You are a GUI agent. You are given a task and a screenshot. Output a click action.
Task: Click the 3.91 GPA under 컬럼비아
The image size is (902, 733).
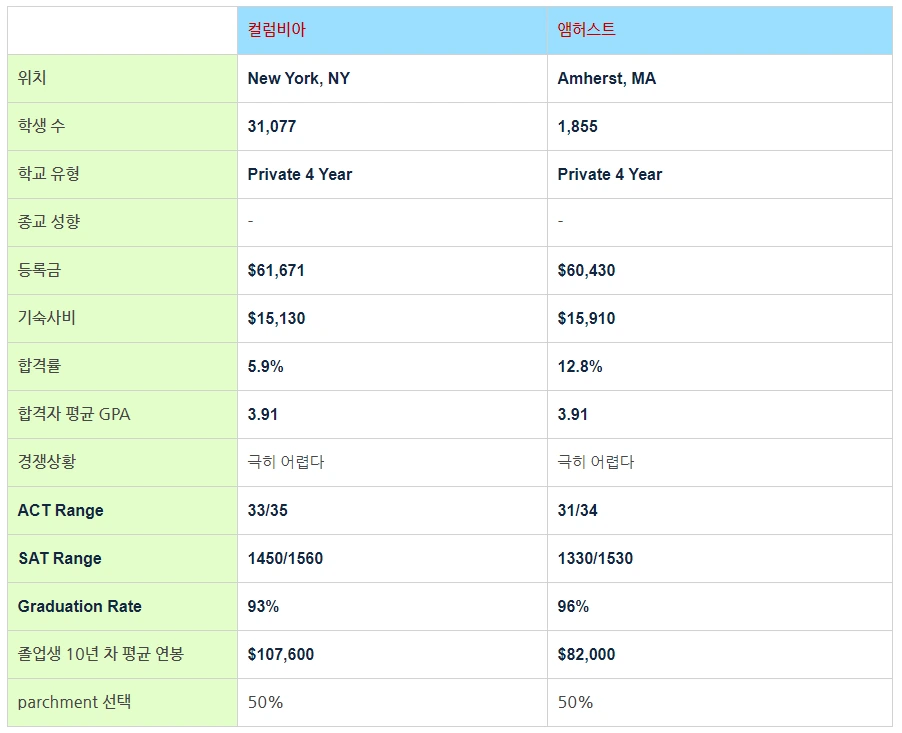262,414
